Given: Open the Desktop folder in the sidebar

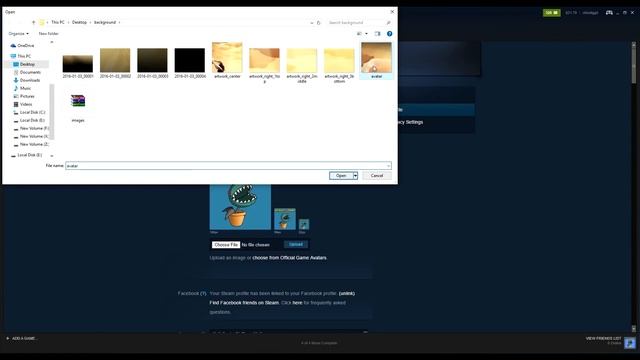Looking at the screenshot, I should click(x=27, y=64).
